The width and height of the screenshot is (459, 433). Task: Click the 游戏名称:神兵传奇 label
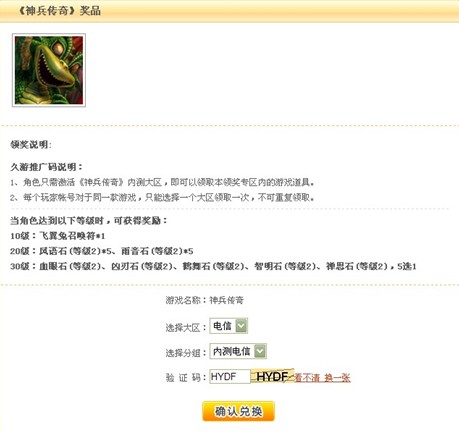(205, 300)
